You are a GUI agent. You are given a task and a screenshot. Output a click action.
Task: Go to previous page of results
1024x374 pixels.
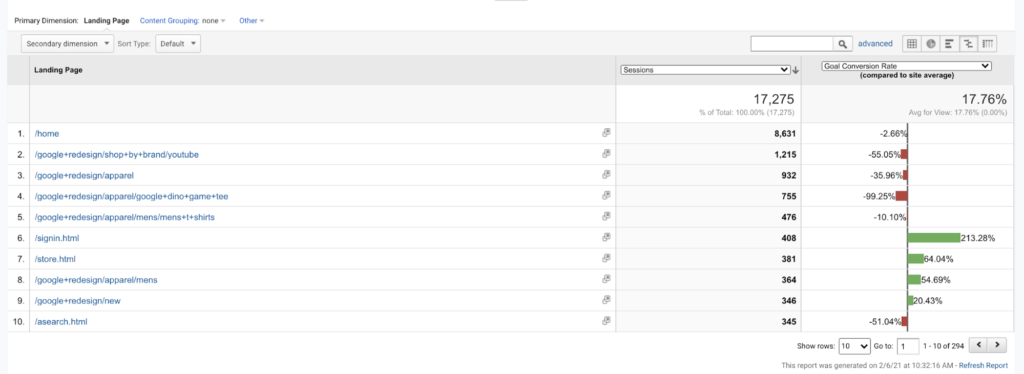[x=978, y=345]
